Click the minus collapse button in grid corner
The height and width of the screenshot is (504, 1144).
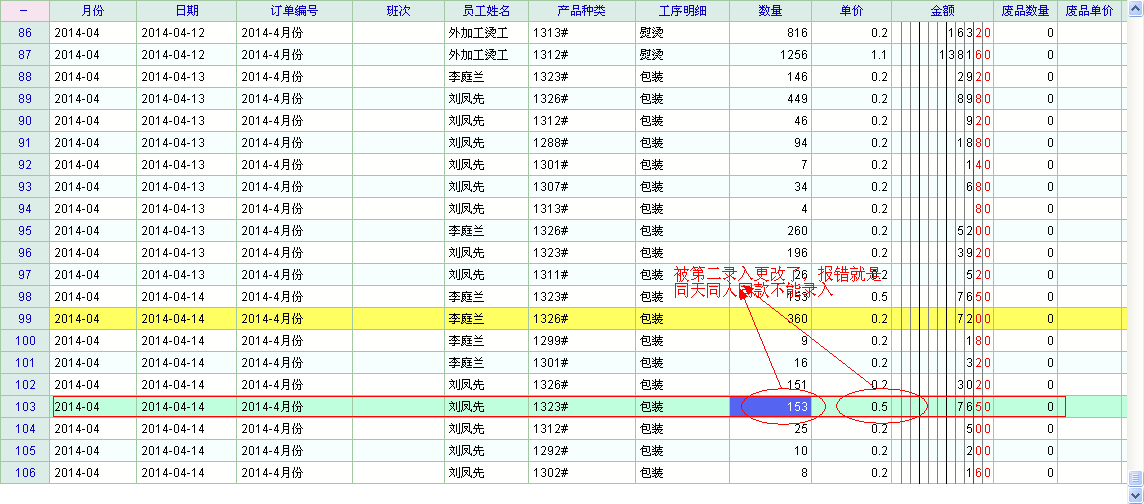tap(24, 10)
